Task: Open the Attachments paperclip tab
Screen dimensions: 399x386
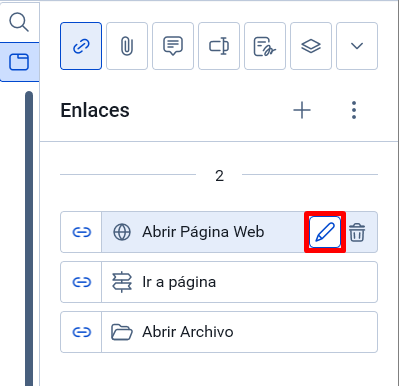Action: click(x=127, y=46)
